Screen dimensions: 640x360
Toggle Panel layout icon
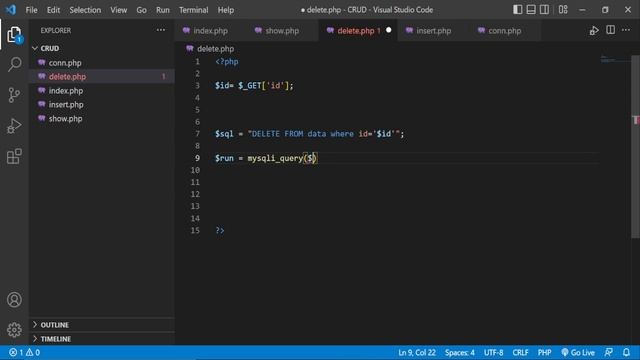(531, 9)
